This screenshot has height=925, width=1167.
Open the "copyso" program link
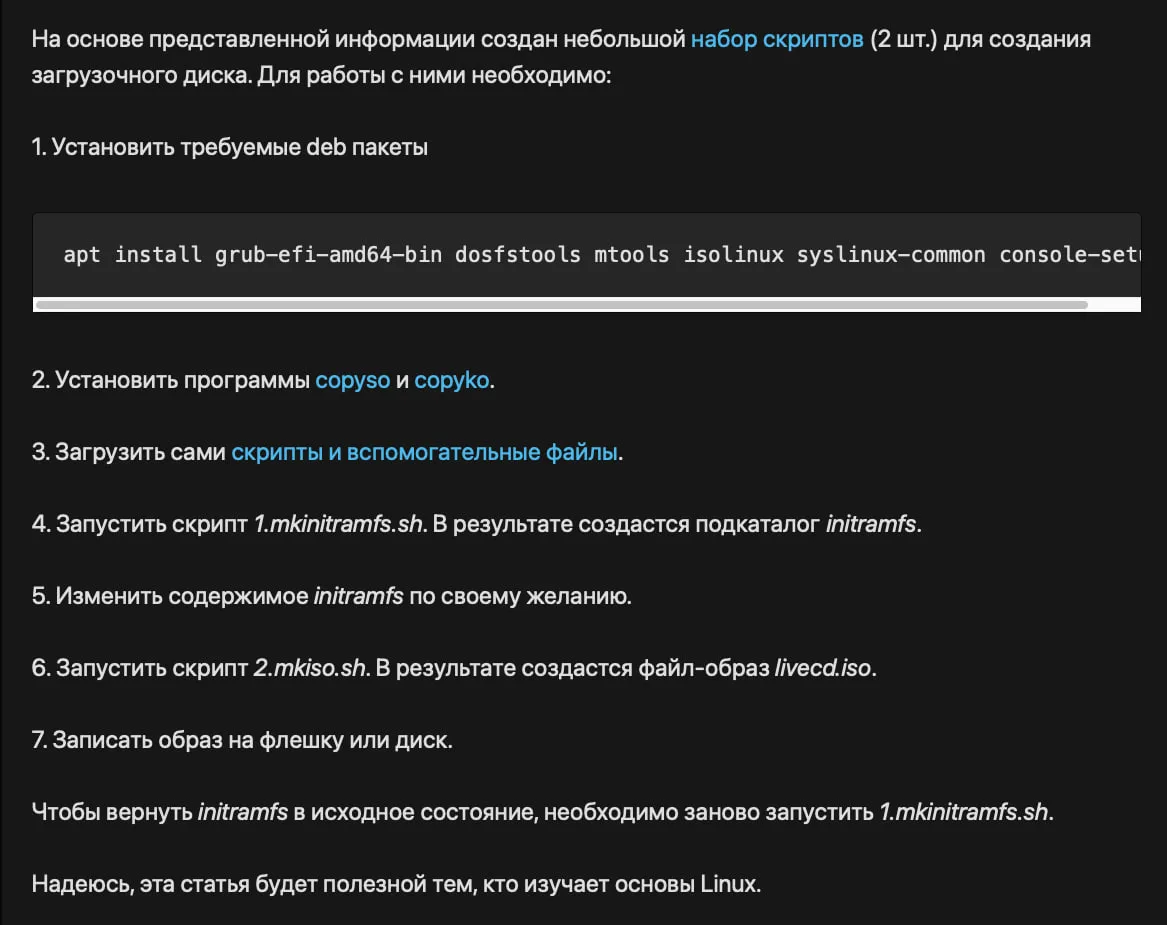coord(352,380)
